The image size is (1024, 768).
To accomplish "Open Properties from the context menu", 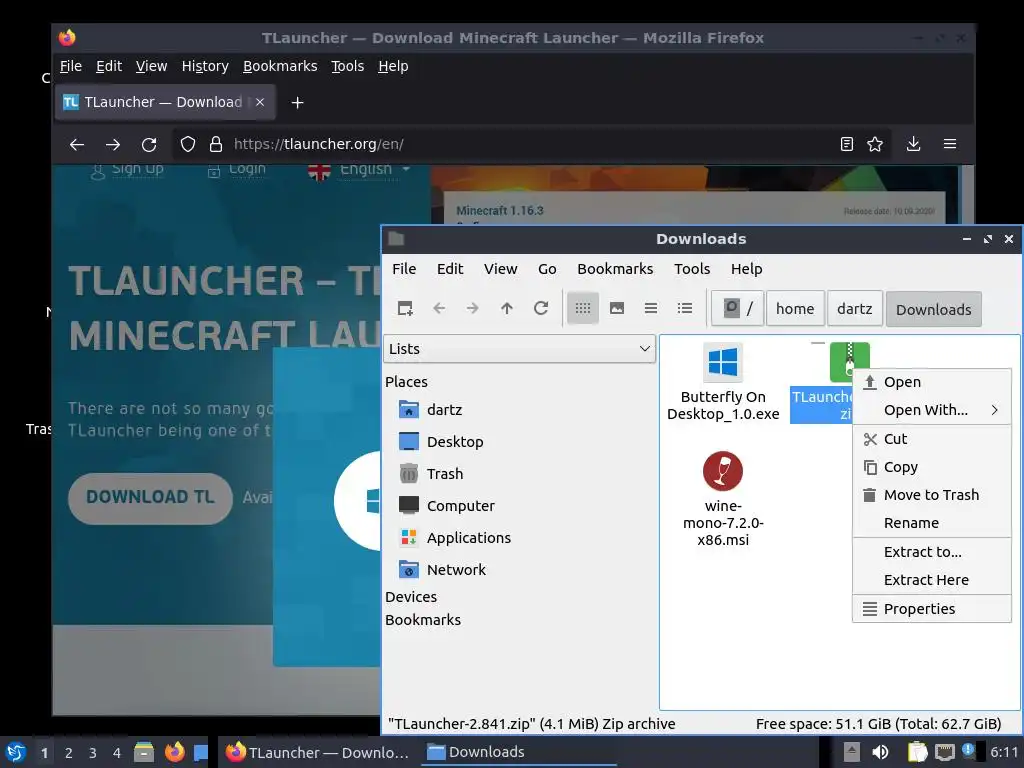I will (x=932, y=609).
